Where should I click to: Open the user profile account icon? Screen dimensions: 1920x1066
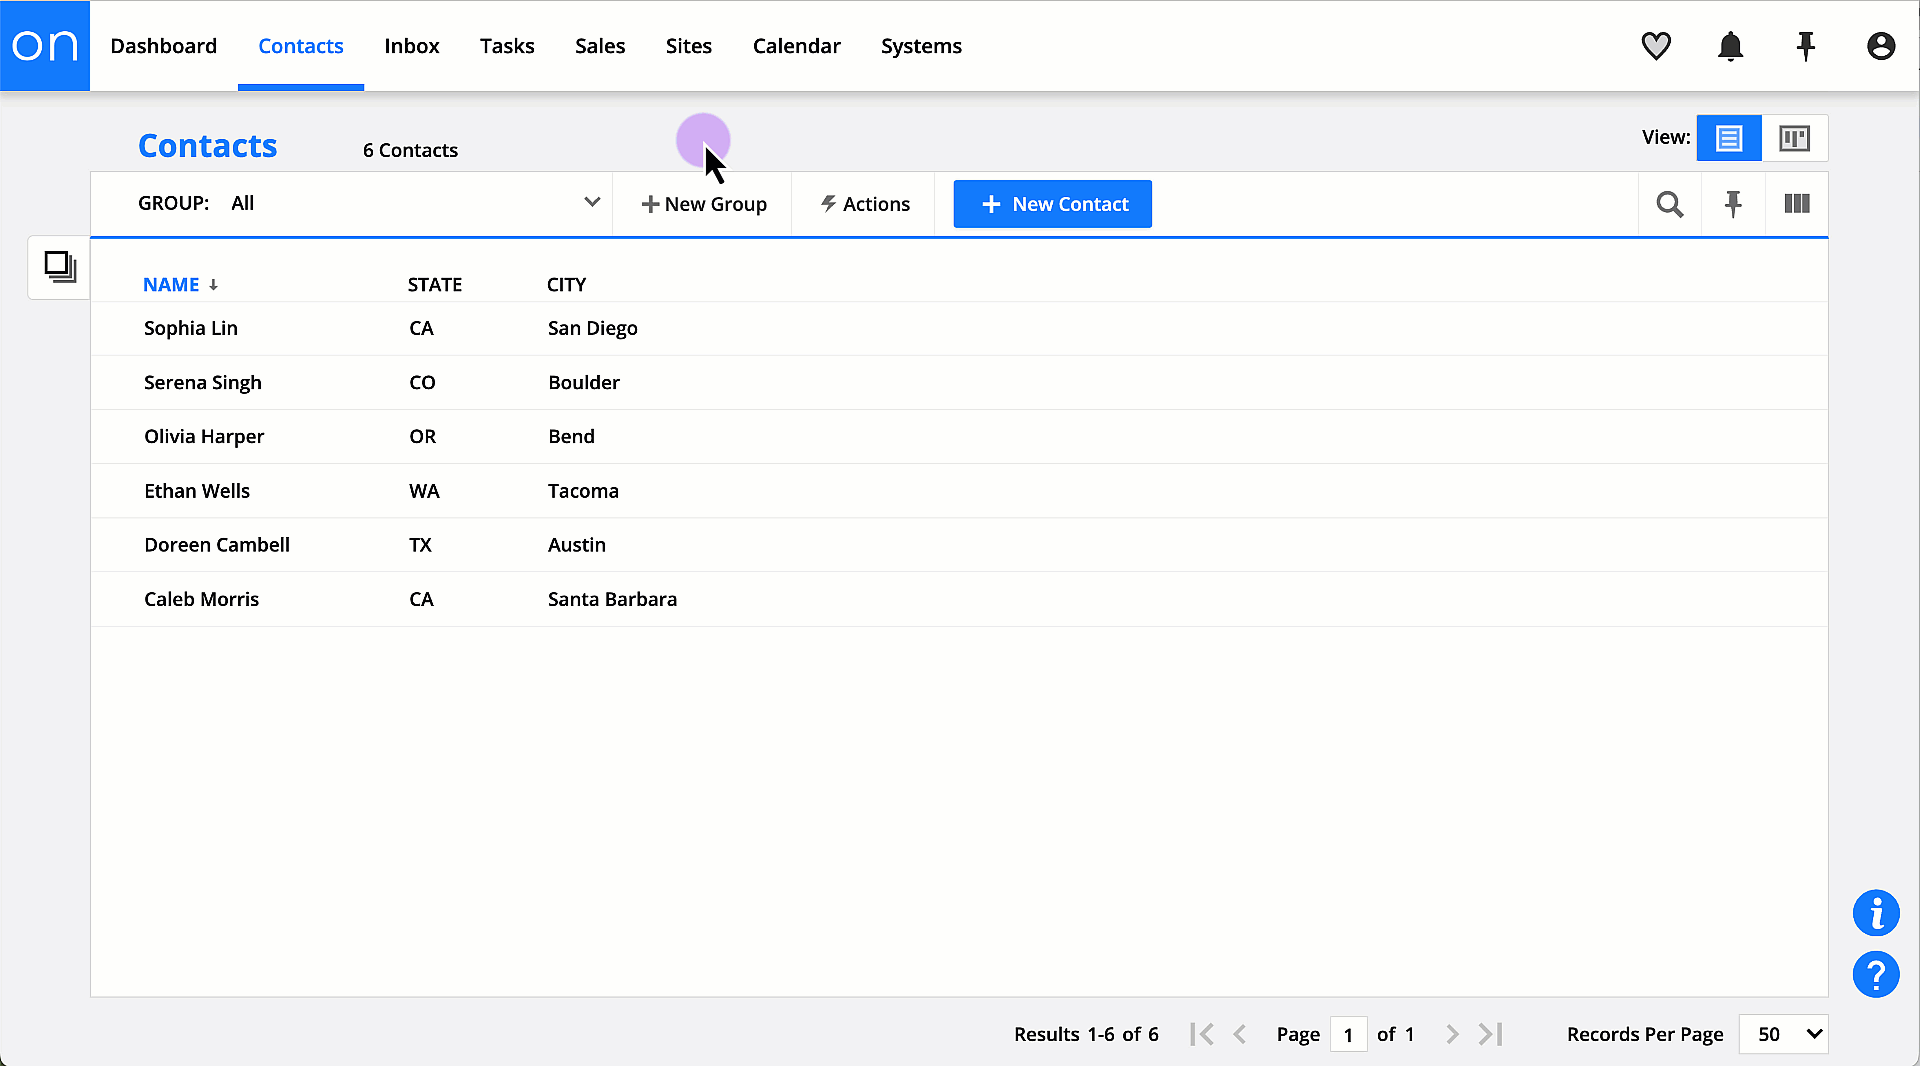tap(1880, 46)
